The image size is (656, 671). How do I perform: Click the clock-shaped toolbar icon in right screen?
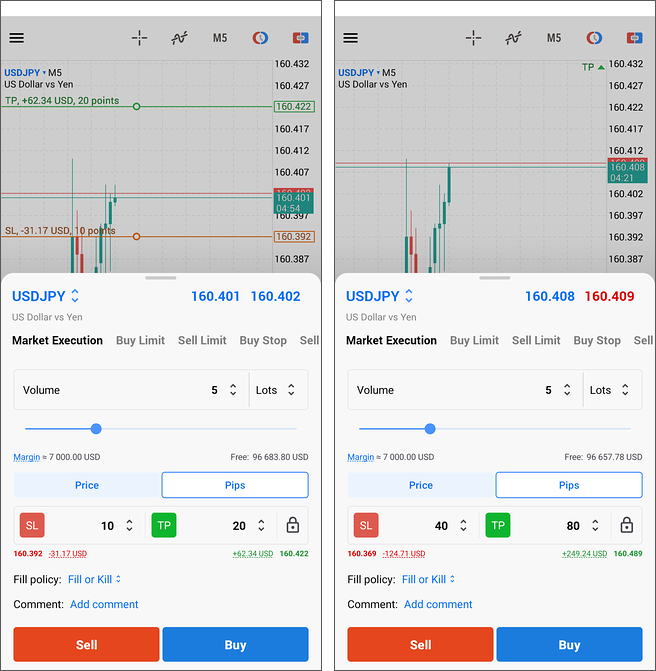pyautogui.click(x=594, y=38)
